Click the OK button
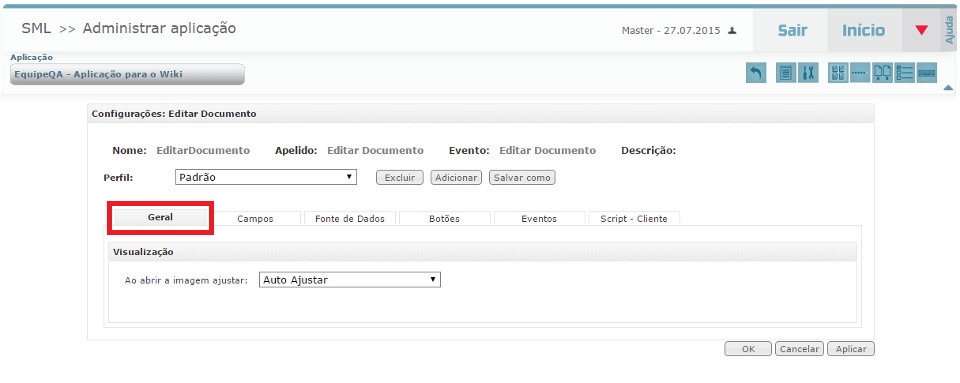The width and height of the screenshot is (960, 383). (x=748, y=349)
